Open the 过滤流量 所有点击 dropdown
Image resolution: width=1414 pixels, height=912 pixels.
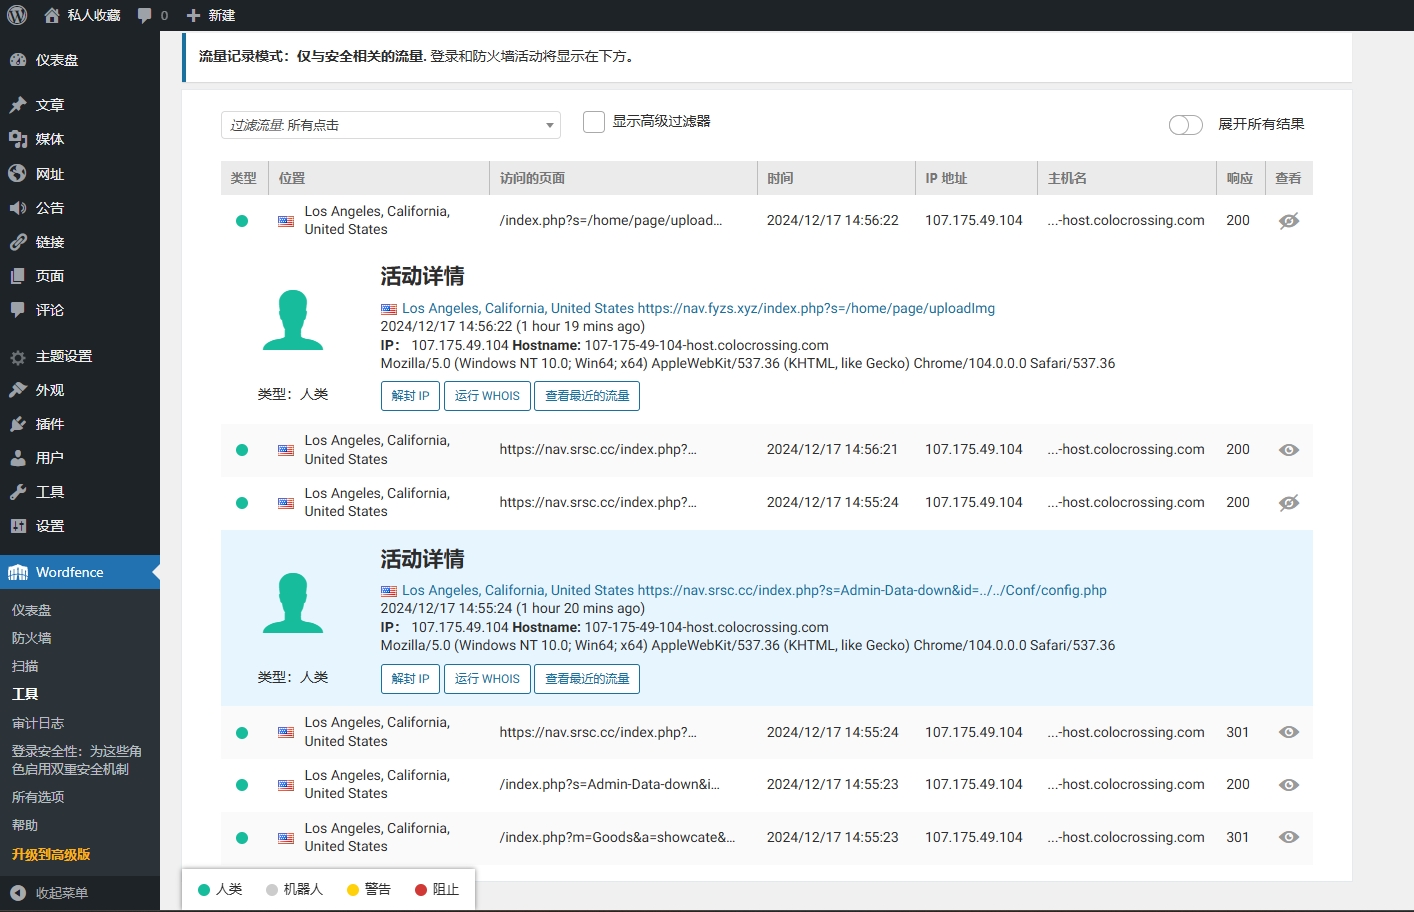coord(390,125)
